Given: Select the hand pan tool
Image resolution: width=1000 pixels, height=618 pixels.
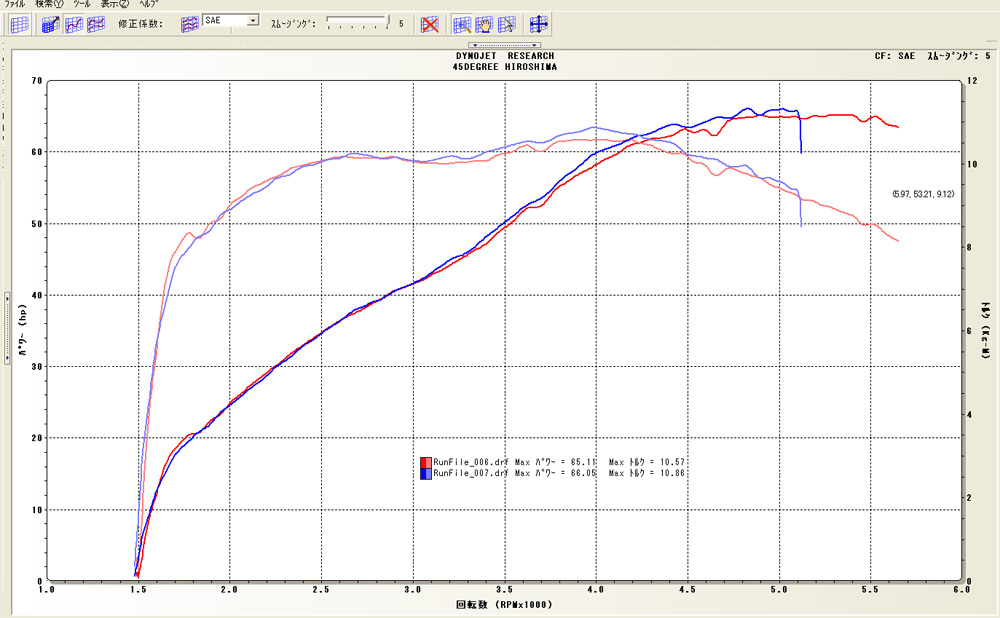Looking at the screenshot, I should pyautogui.click(x=484, y=24).
